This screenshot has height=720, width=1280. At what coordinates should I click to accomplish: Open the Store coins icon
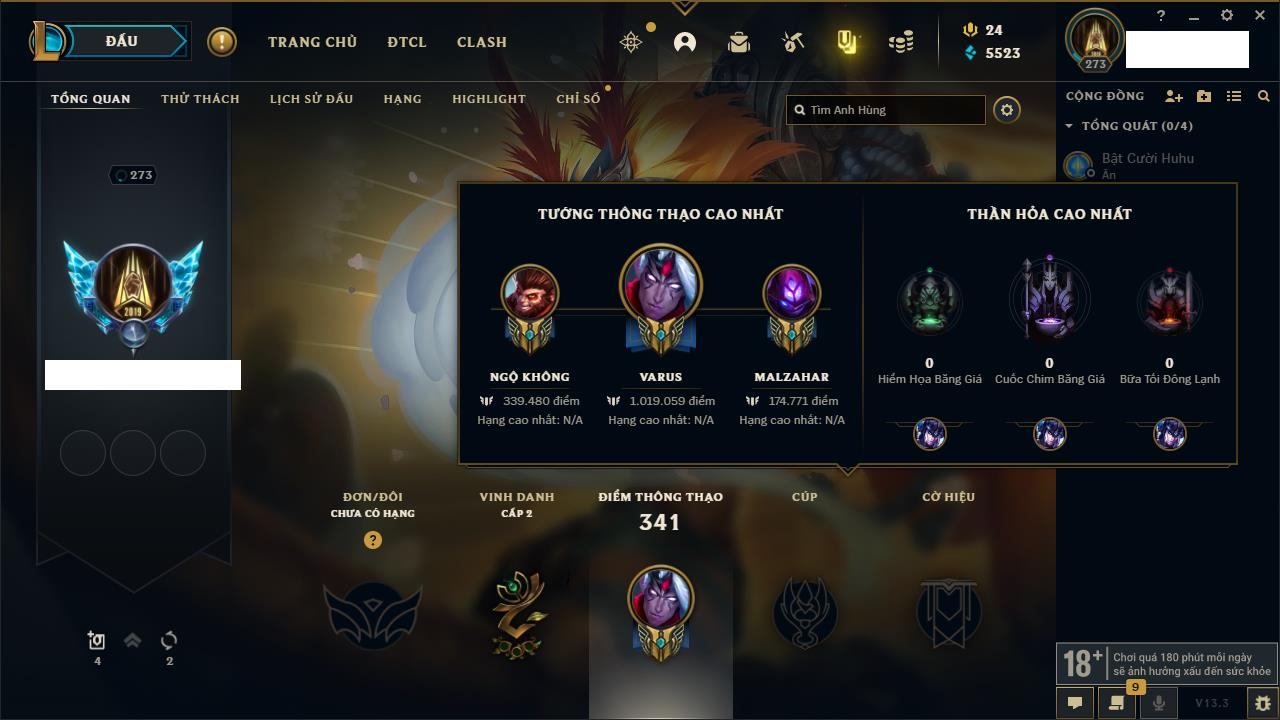pos(901,42)
